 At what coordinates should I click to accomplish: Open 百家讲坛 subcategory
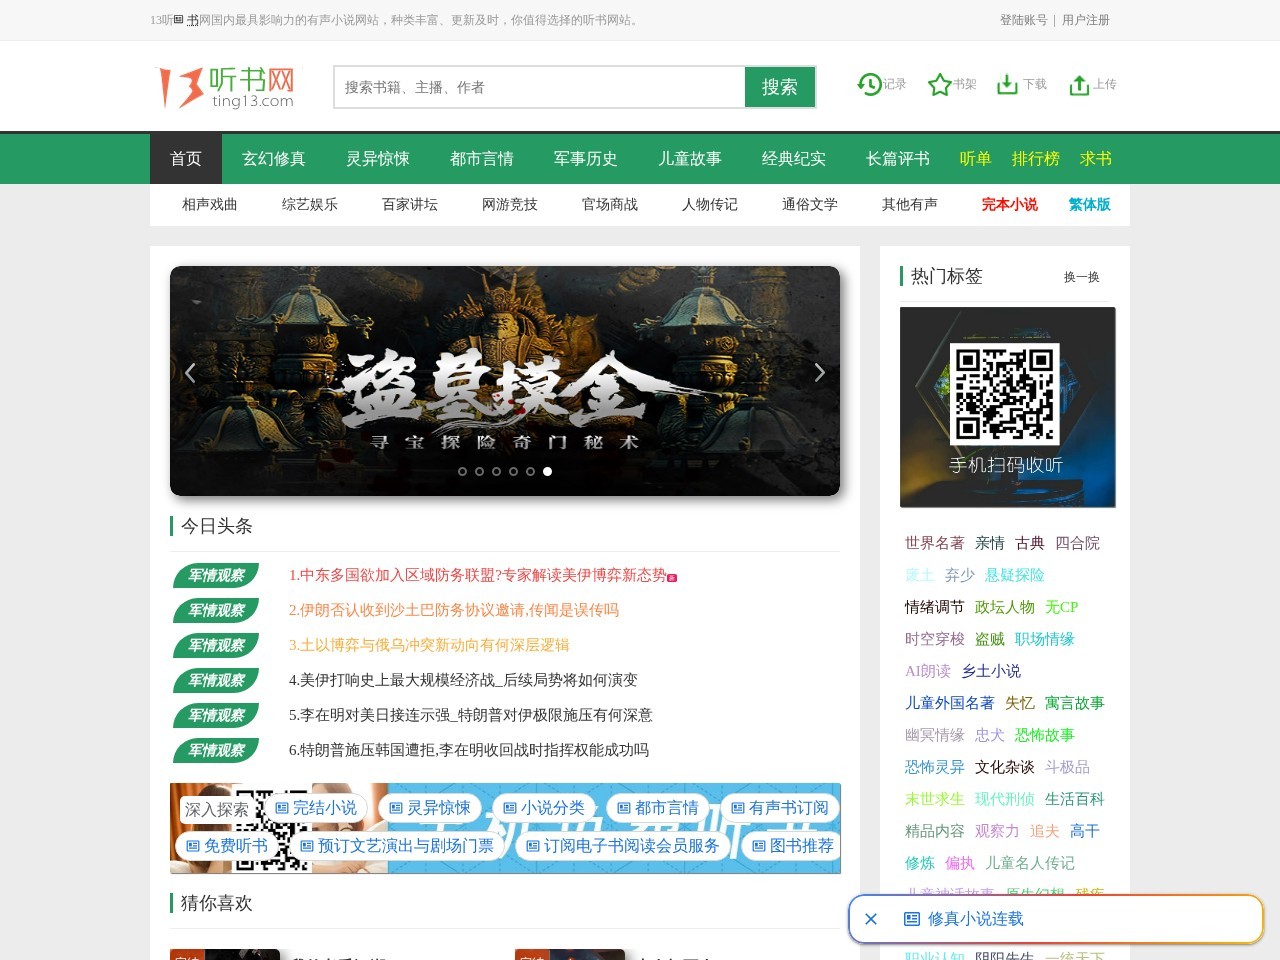pos(410,204)
